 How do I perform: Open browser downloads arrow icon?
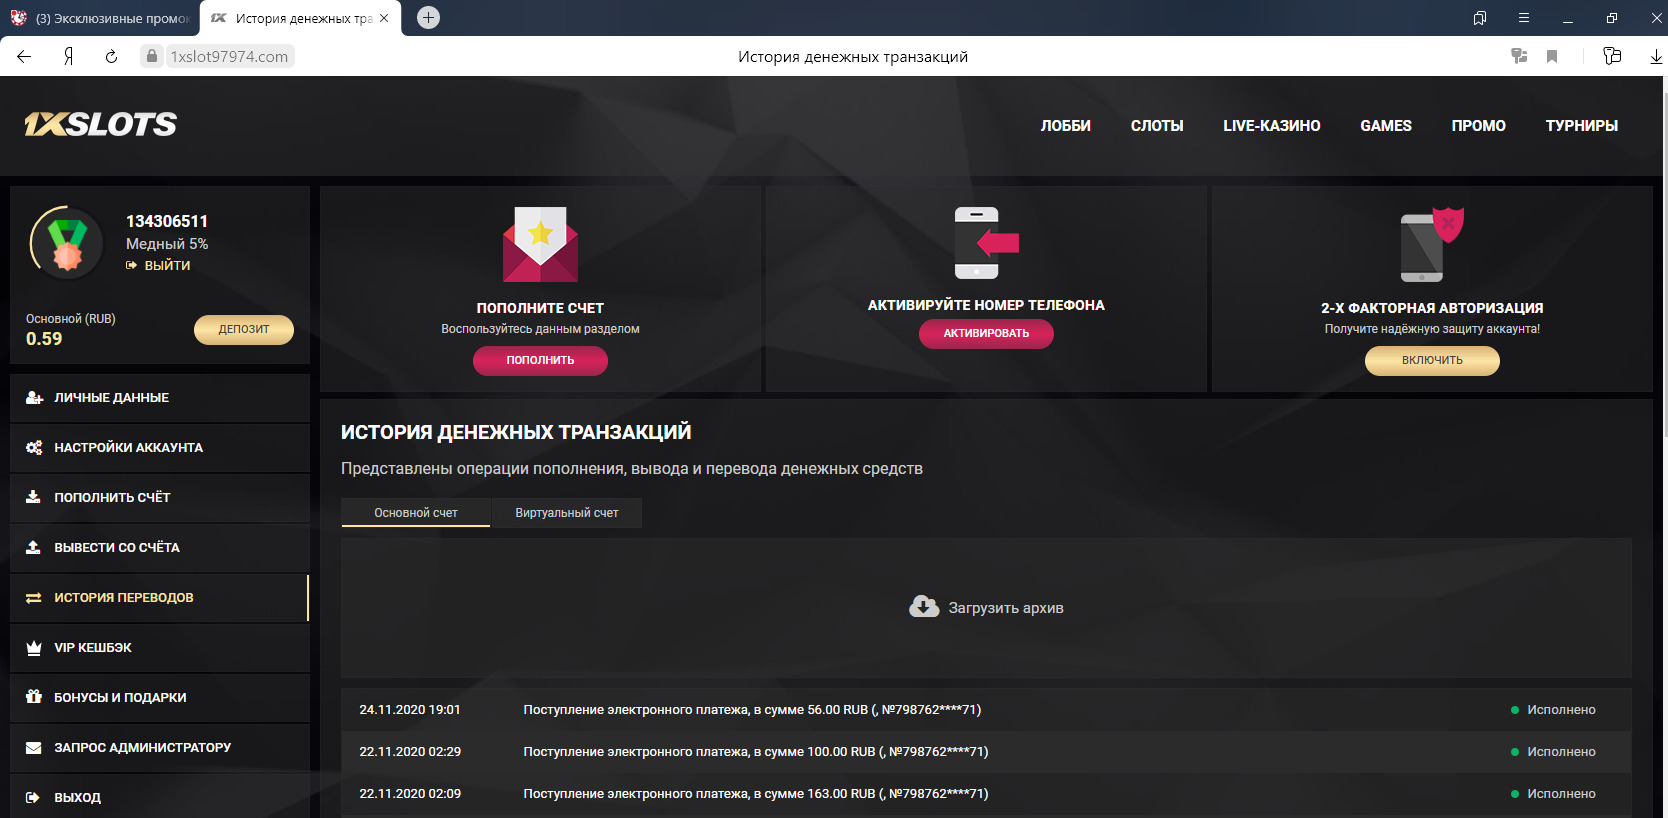[x=1656, y=56]
